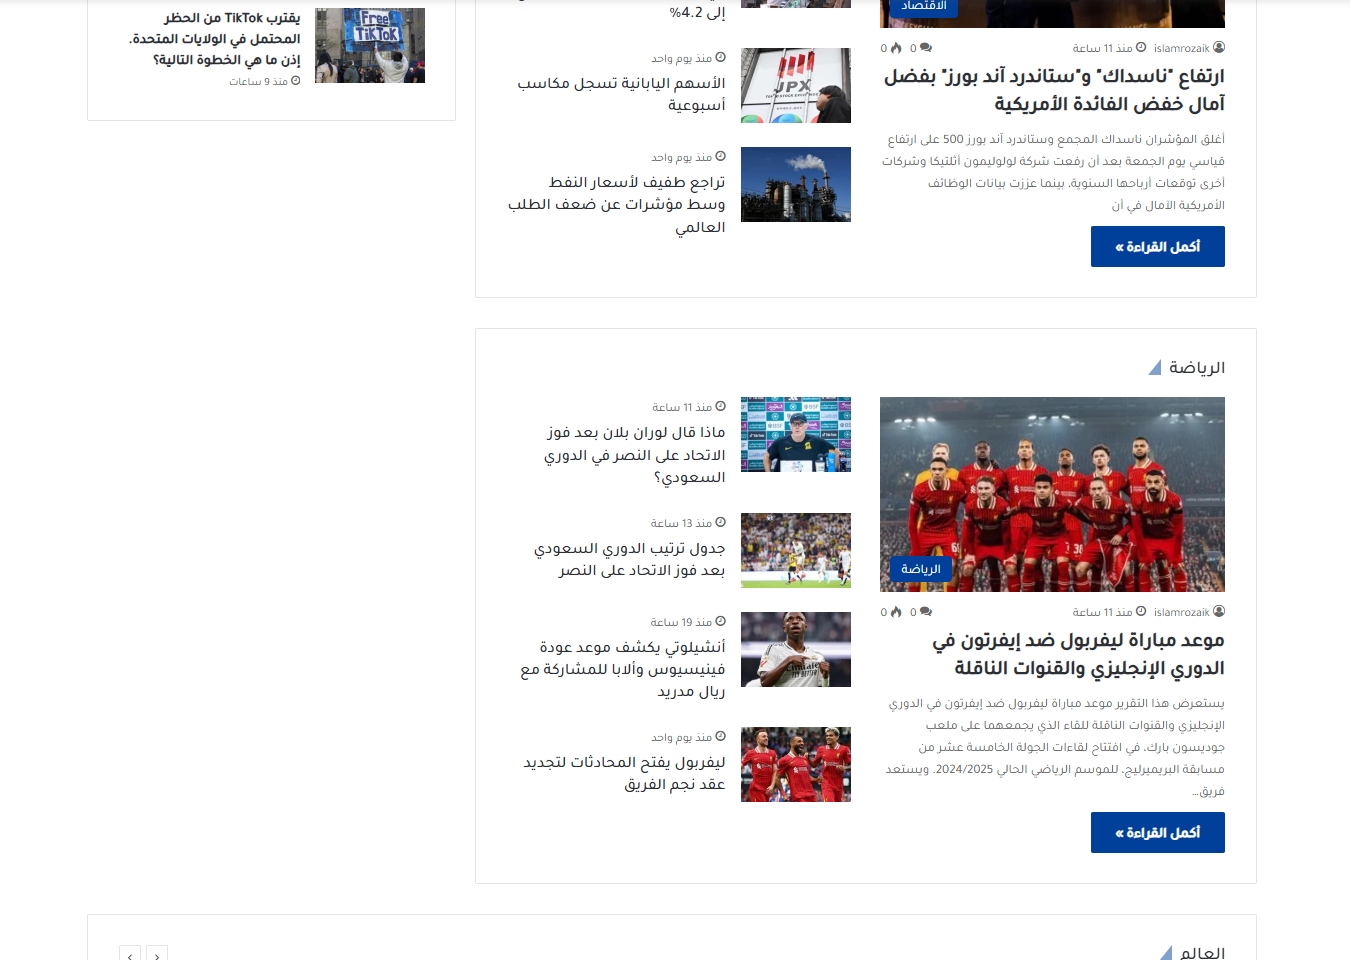1350x960 pixels.
Task: Open the Free TikTok protest thumbnail
Action: [370, 45]
